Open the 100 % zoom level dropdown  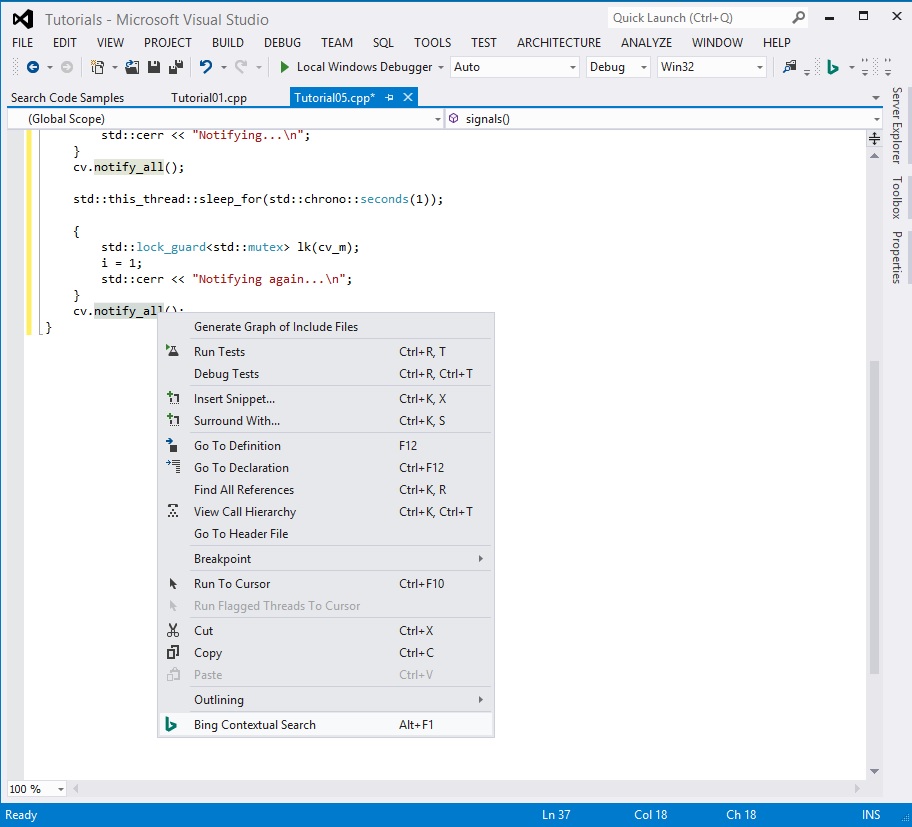click(x=59, y=790)
